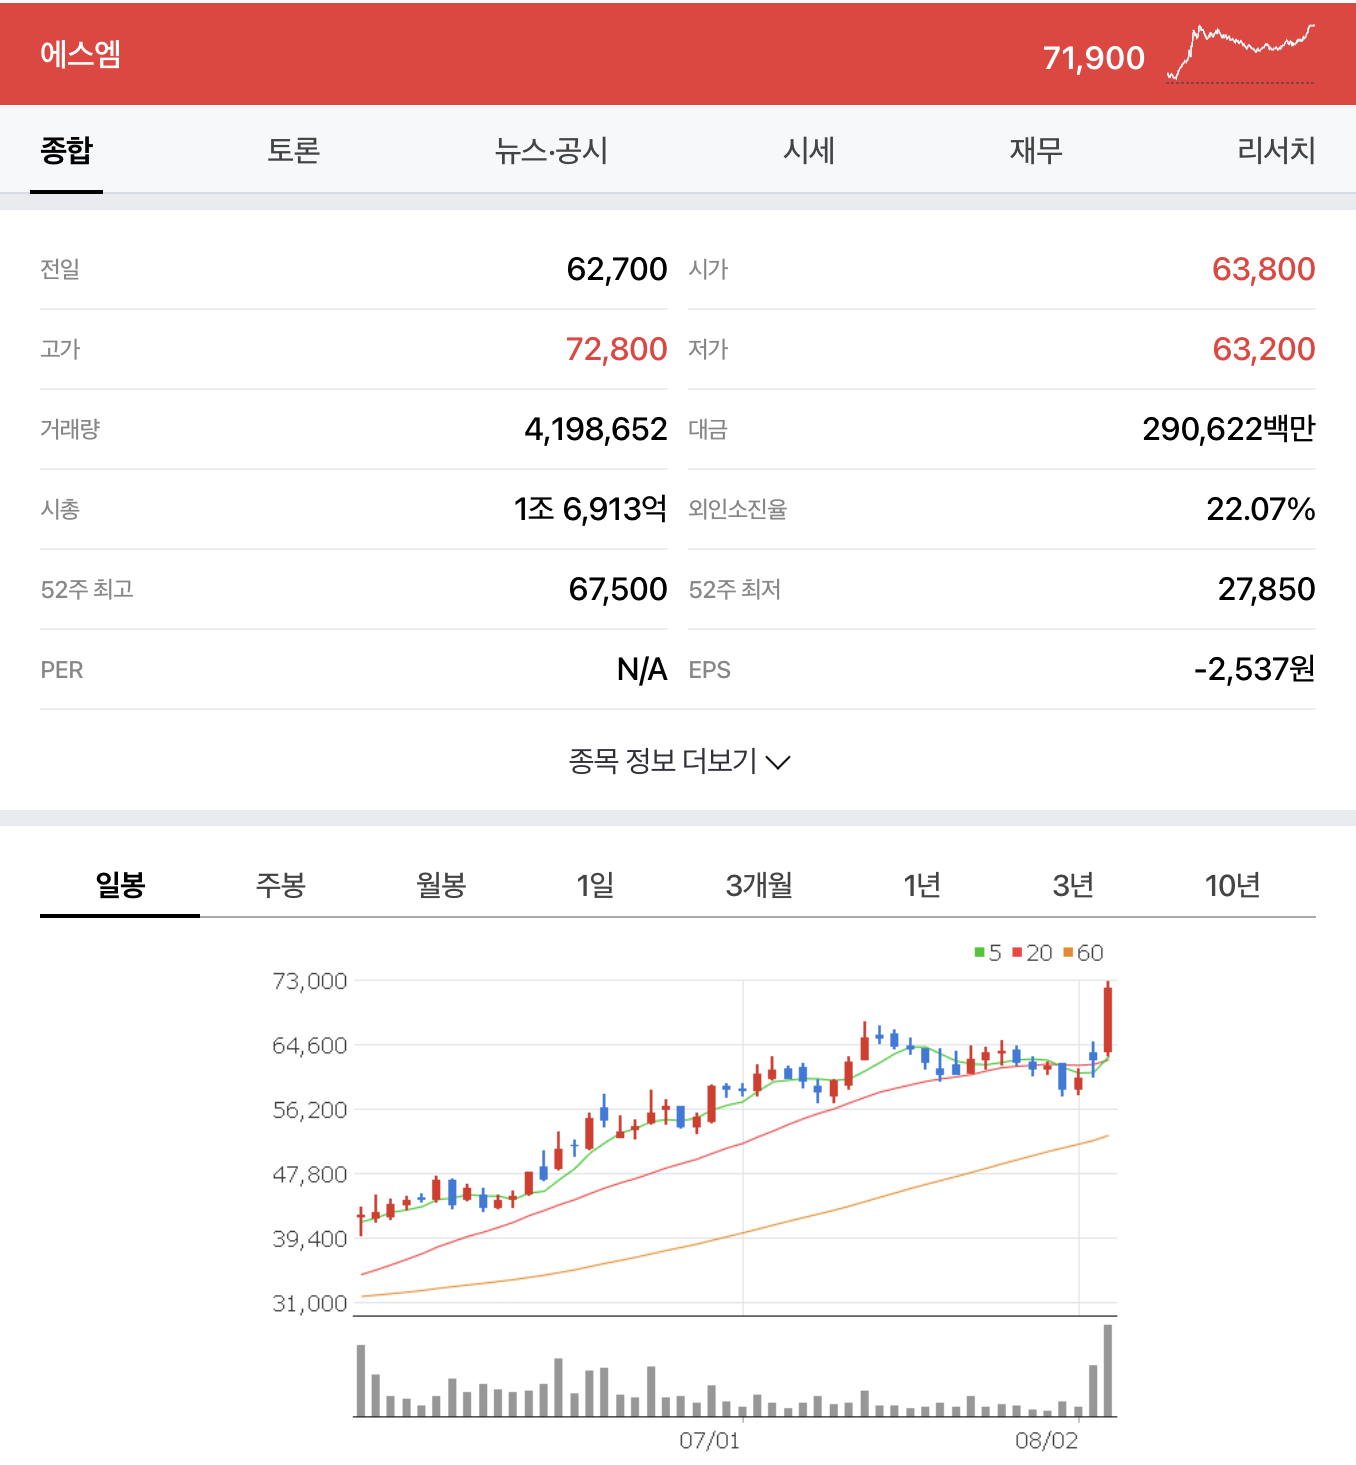Screen dimensions: 1356x1465
Task: Click the 시가 value 63,800
Action: (1263, 269)
